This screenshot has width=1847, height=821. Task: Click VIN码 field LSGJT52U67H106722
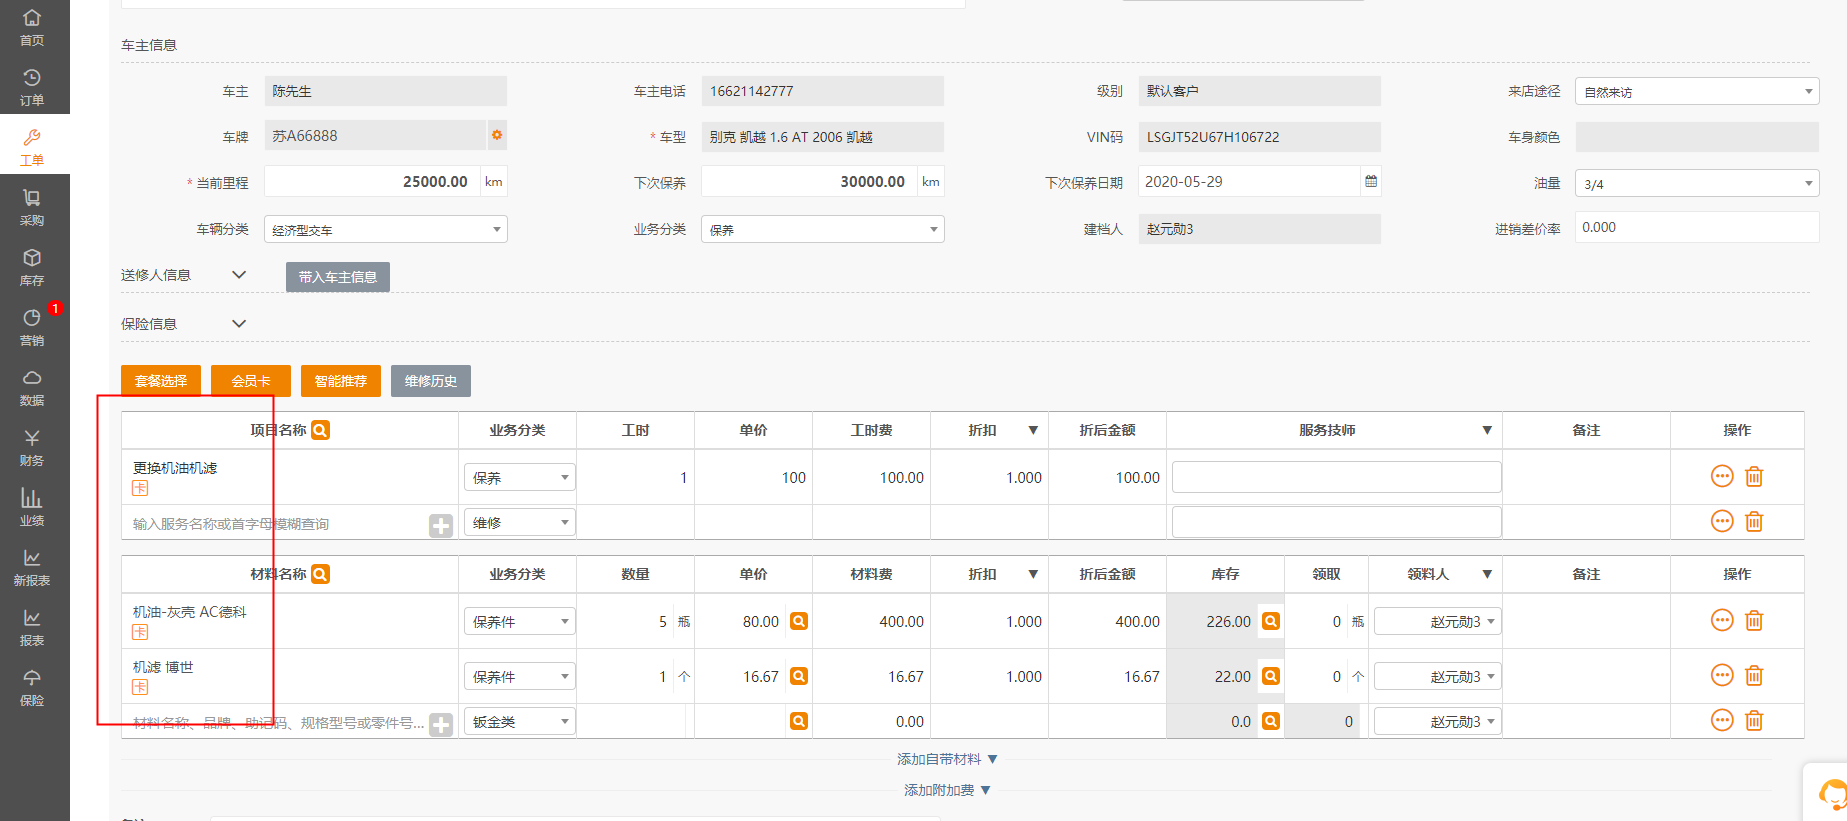tap(1260, 137)
